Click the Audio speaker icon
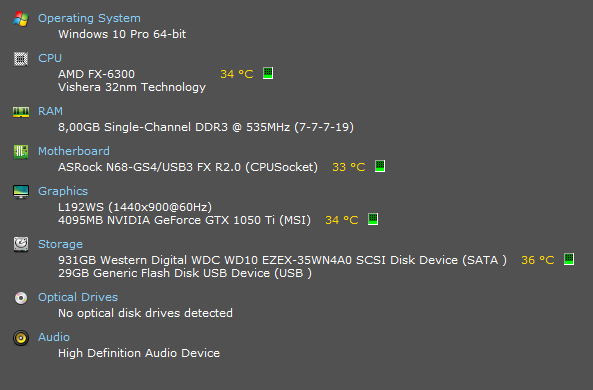The height and width of the screenshot is (390, 593). (x=21, y=338)
